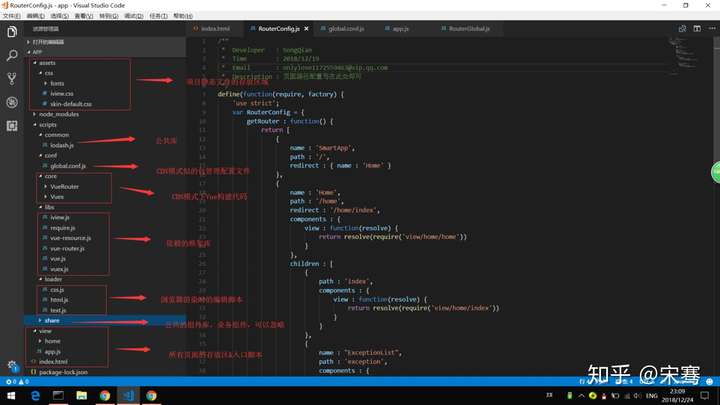Expand the Vuex folder
Image resolution: width=720 pixels, height=405 pixels.
click(x=105, y=197)
